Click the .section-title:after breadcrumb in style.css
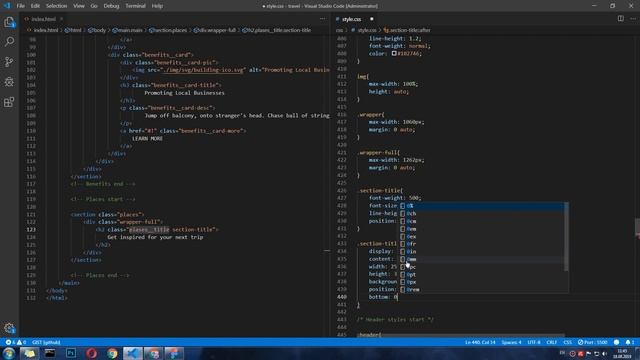Viewport: 640px width, 360px height. coord(407,30)
